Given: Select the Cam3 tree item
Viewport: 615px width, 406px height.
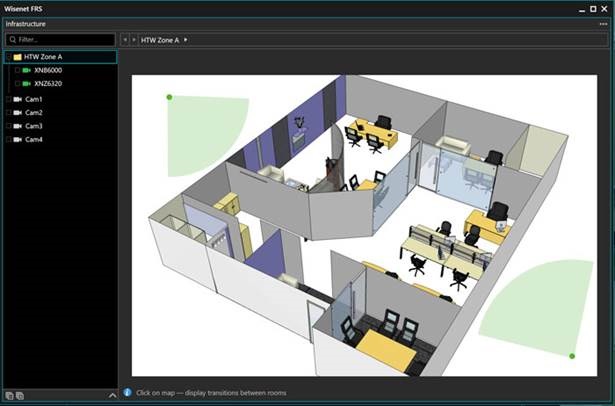Looking at the screenshot, I should point(34,126).
